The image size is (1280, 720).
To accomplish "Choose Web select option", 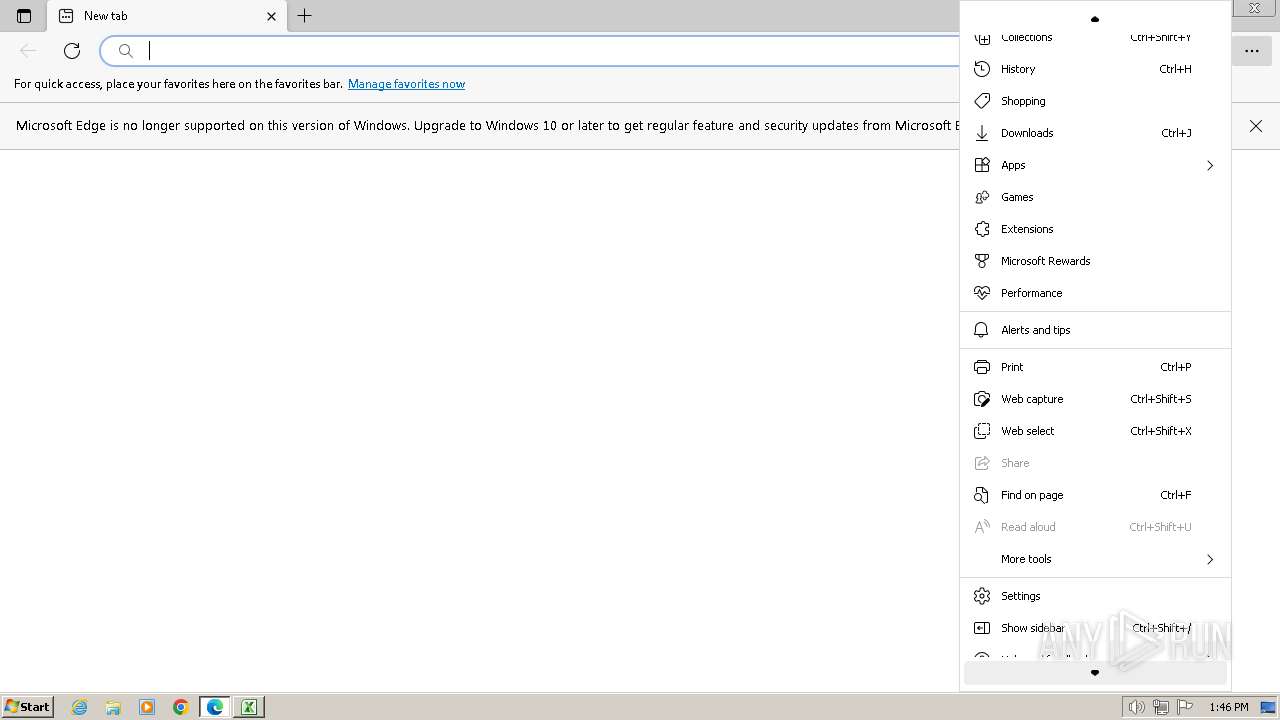I will click(1095, 431).
